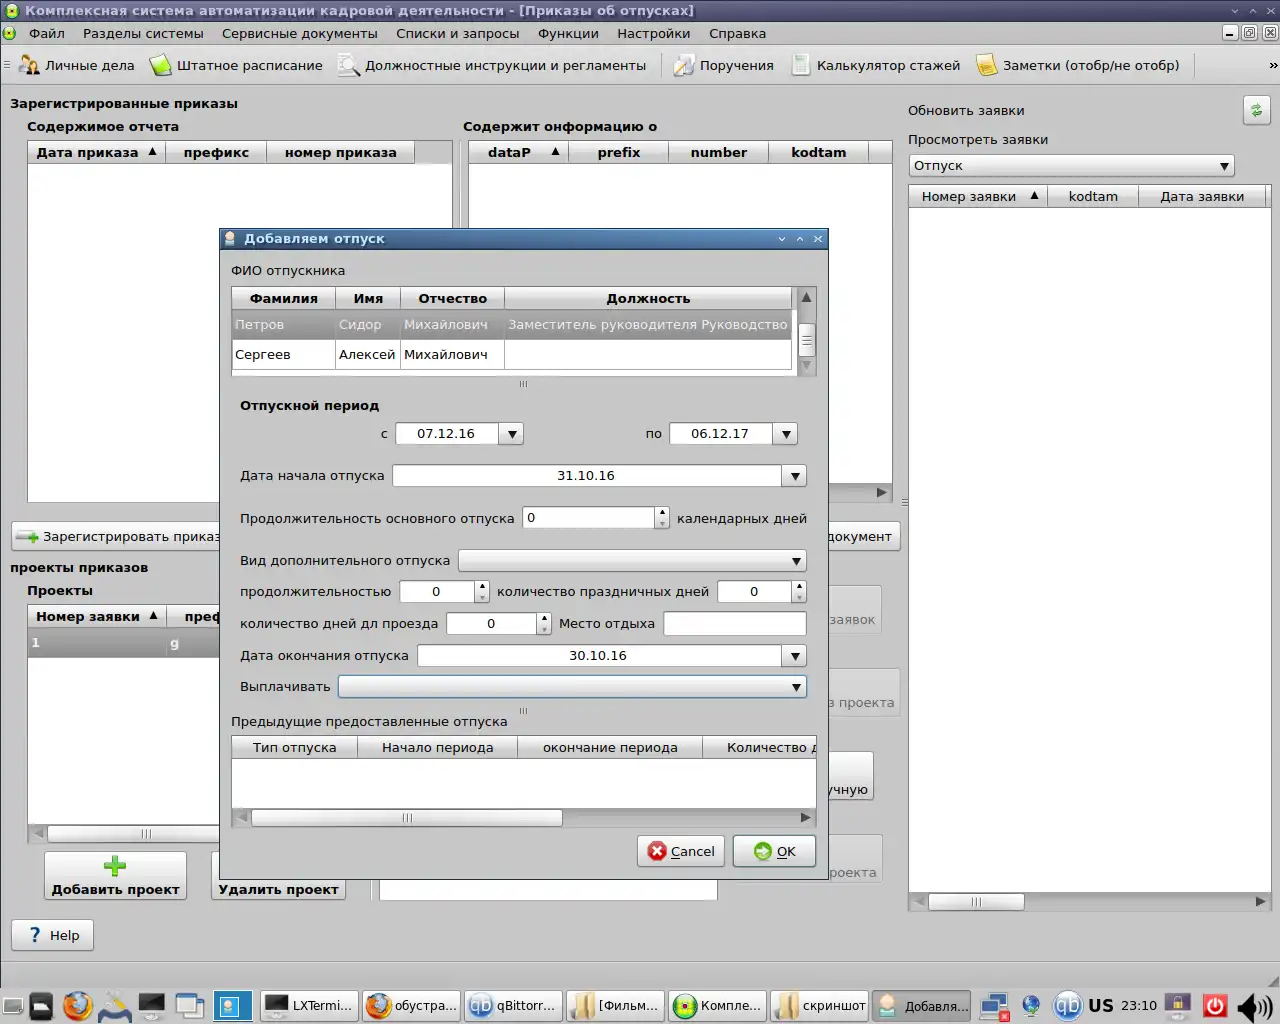Open the Справка menu
This screenshot has height=1024, width=1280.
[738, 33]
